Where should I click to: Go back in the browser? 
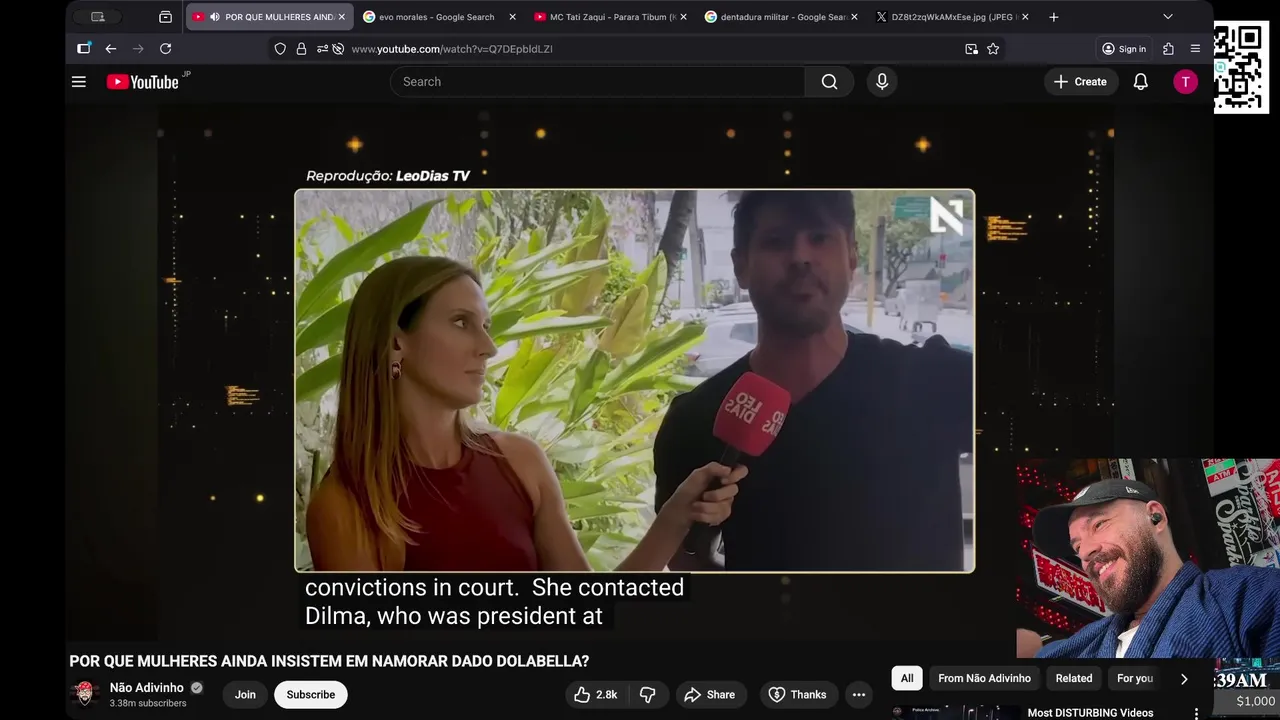[111, 49]
